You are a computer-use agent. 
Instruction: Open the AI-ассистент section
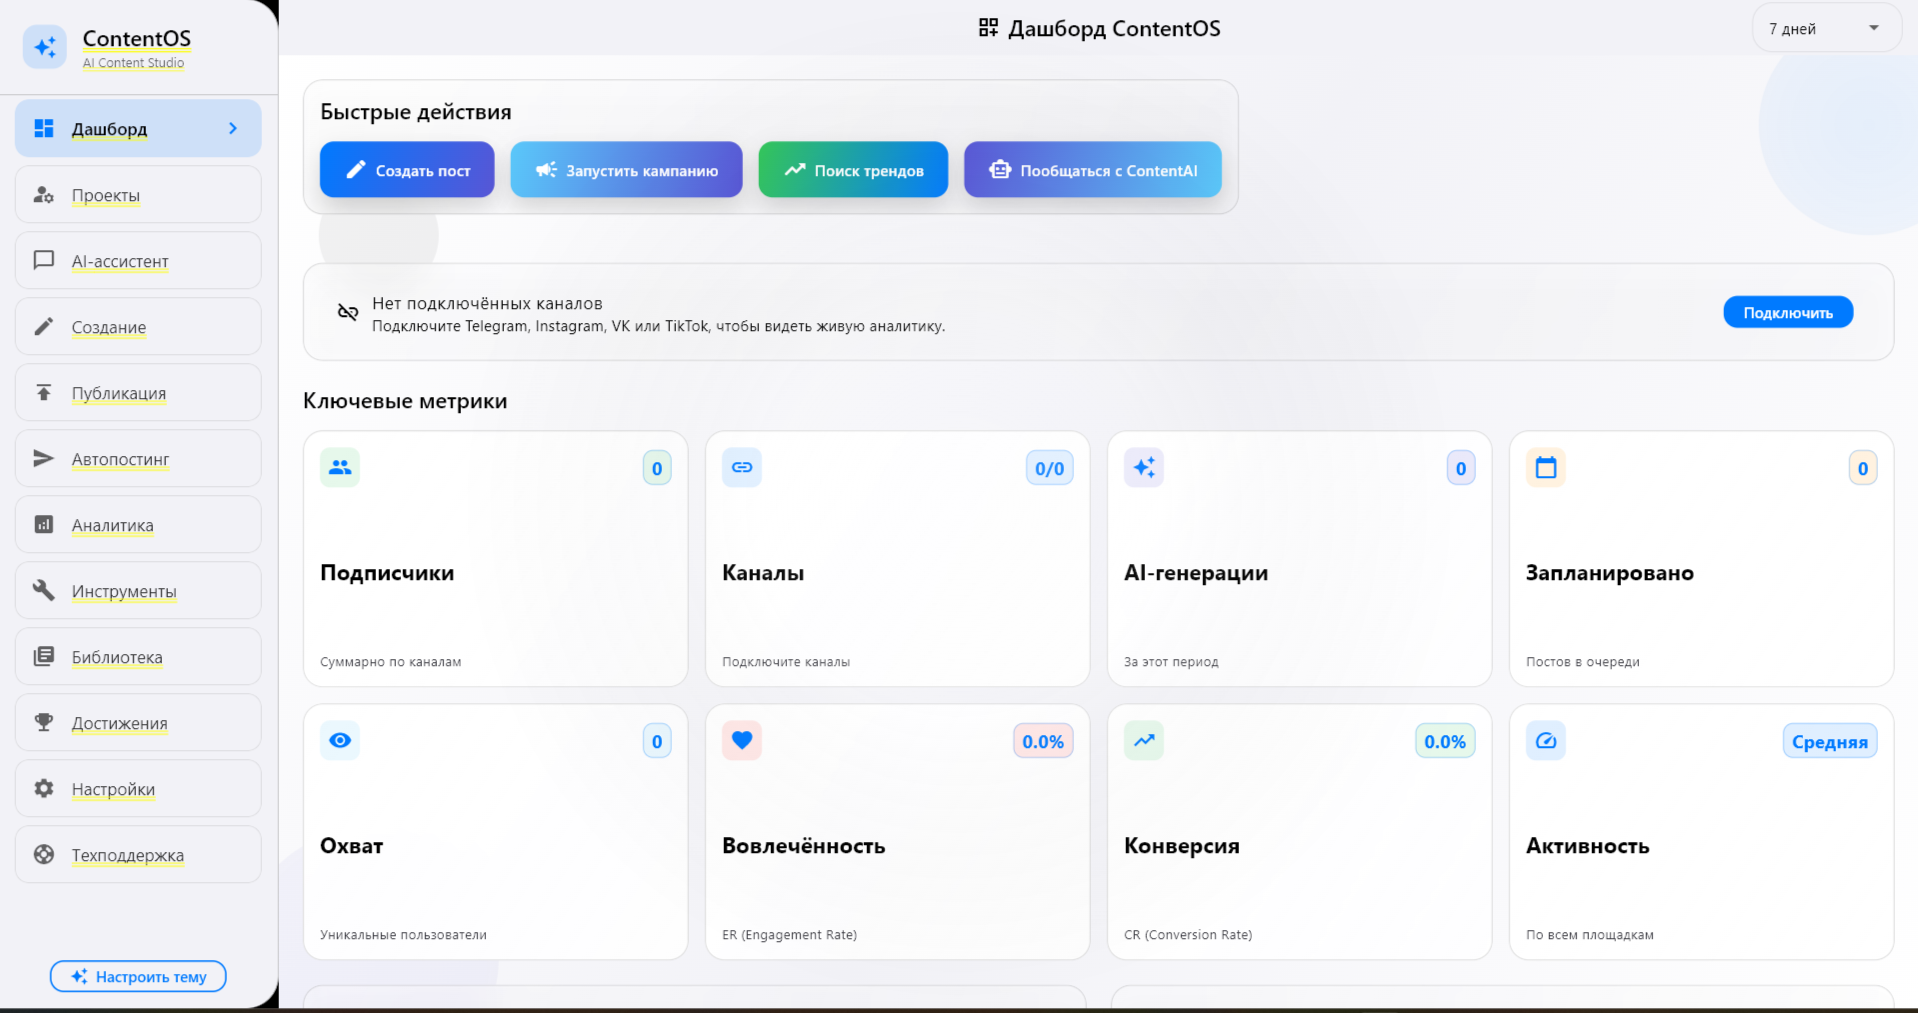pyautogui.click(x=120, y=260)
